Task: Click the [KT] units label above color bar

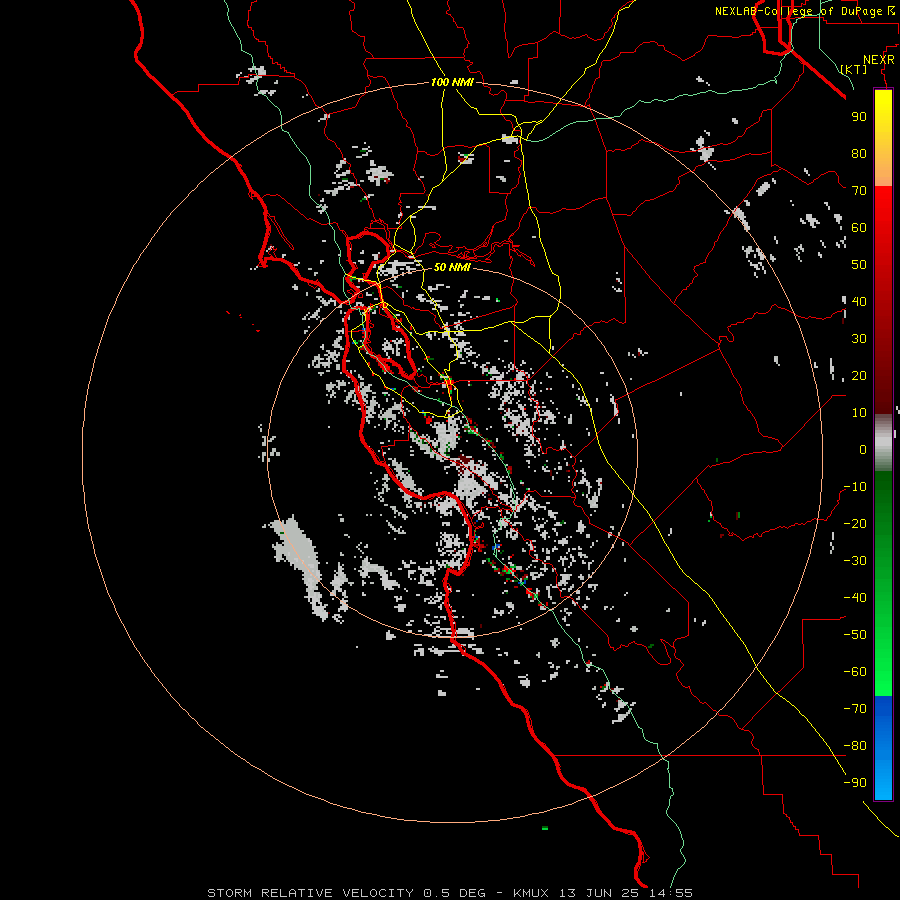Action: click(x=854, y=69)
